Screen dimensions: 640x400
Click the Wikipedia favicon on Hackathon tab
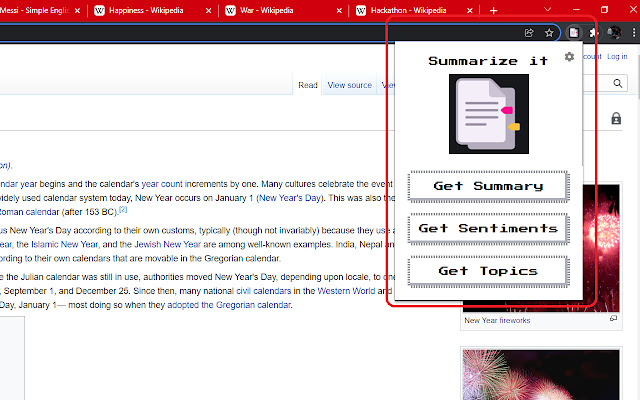[361, 11]
